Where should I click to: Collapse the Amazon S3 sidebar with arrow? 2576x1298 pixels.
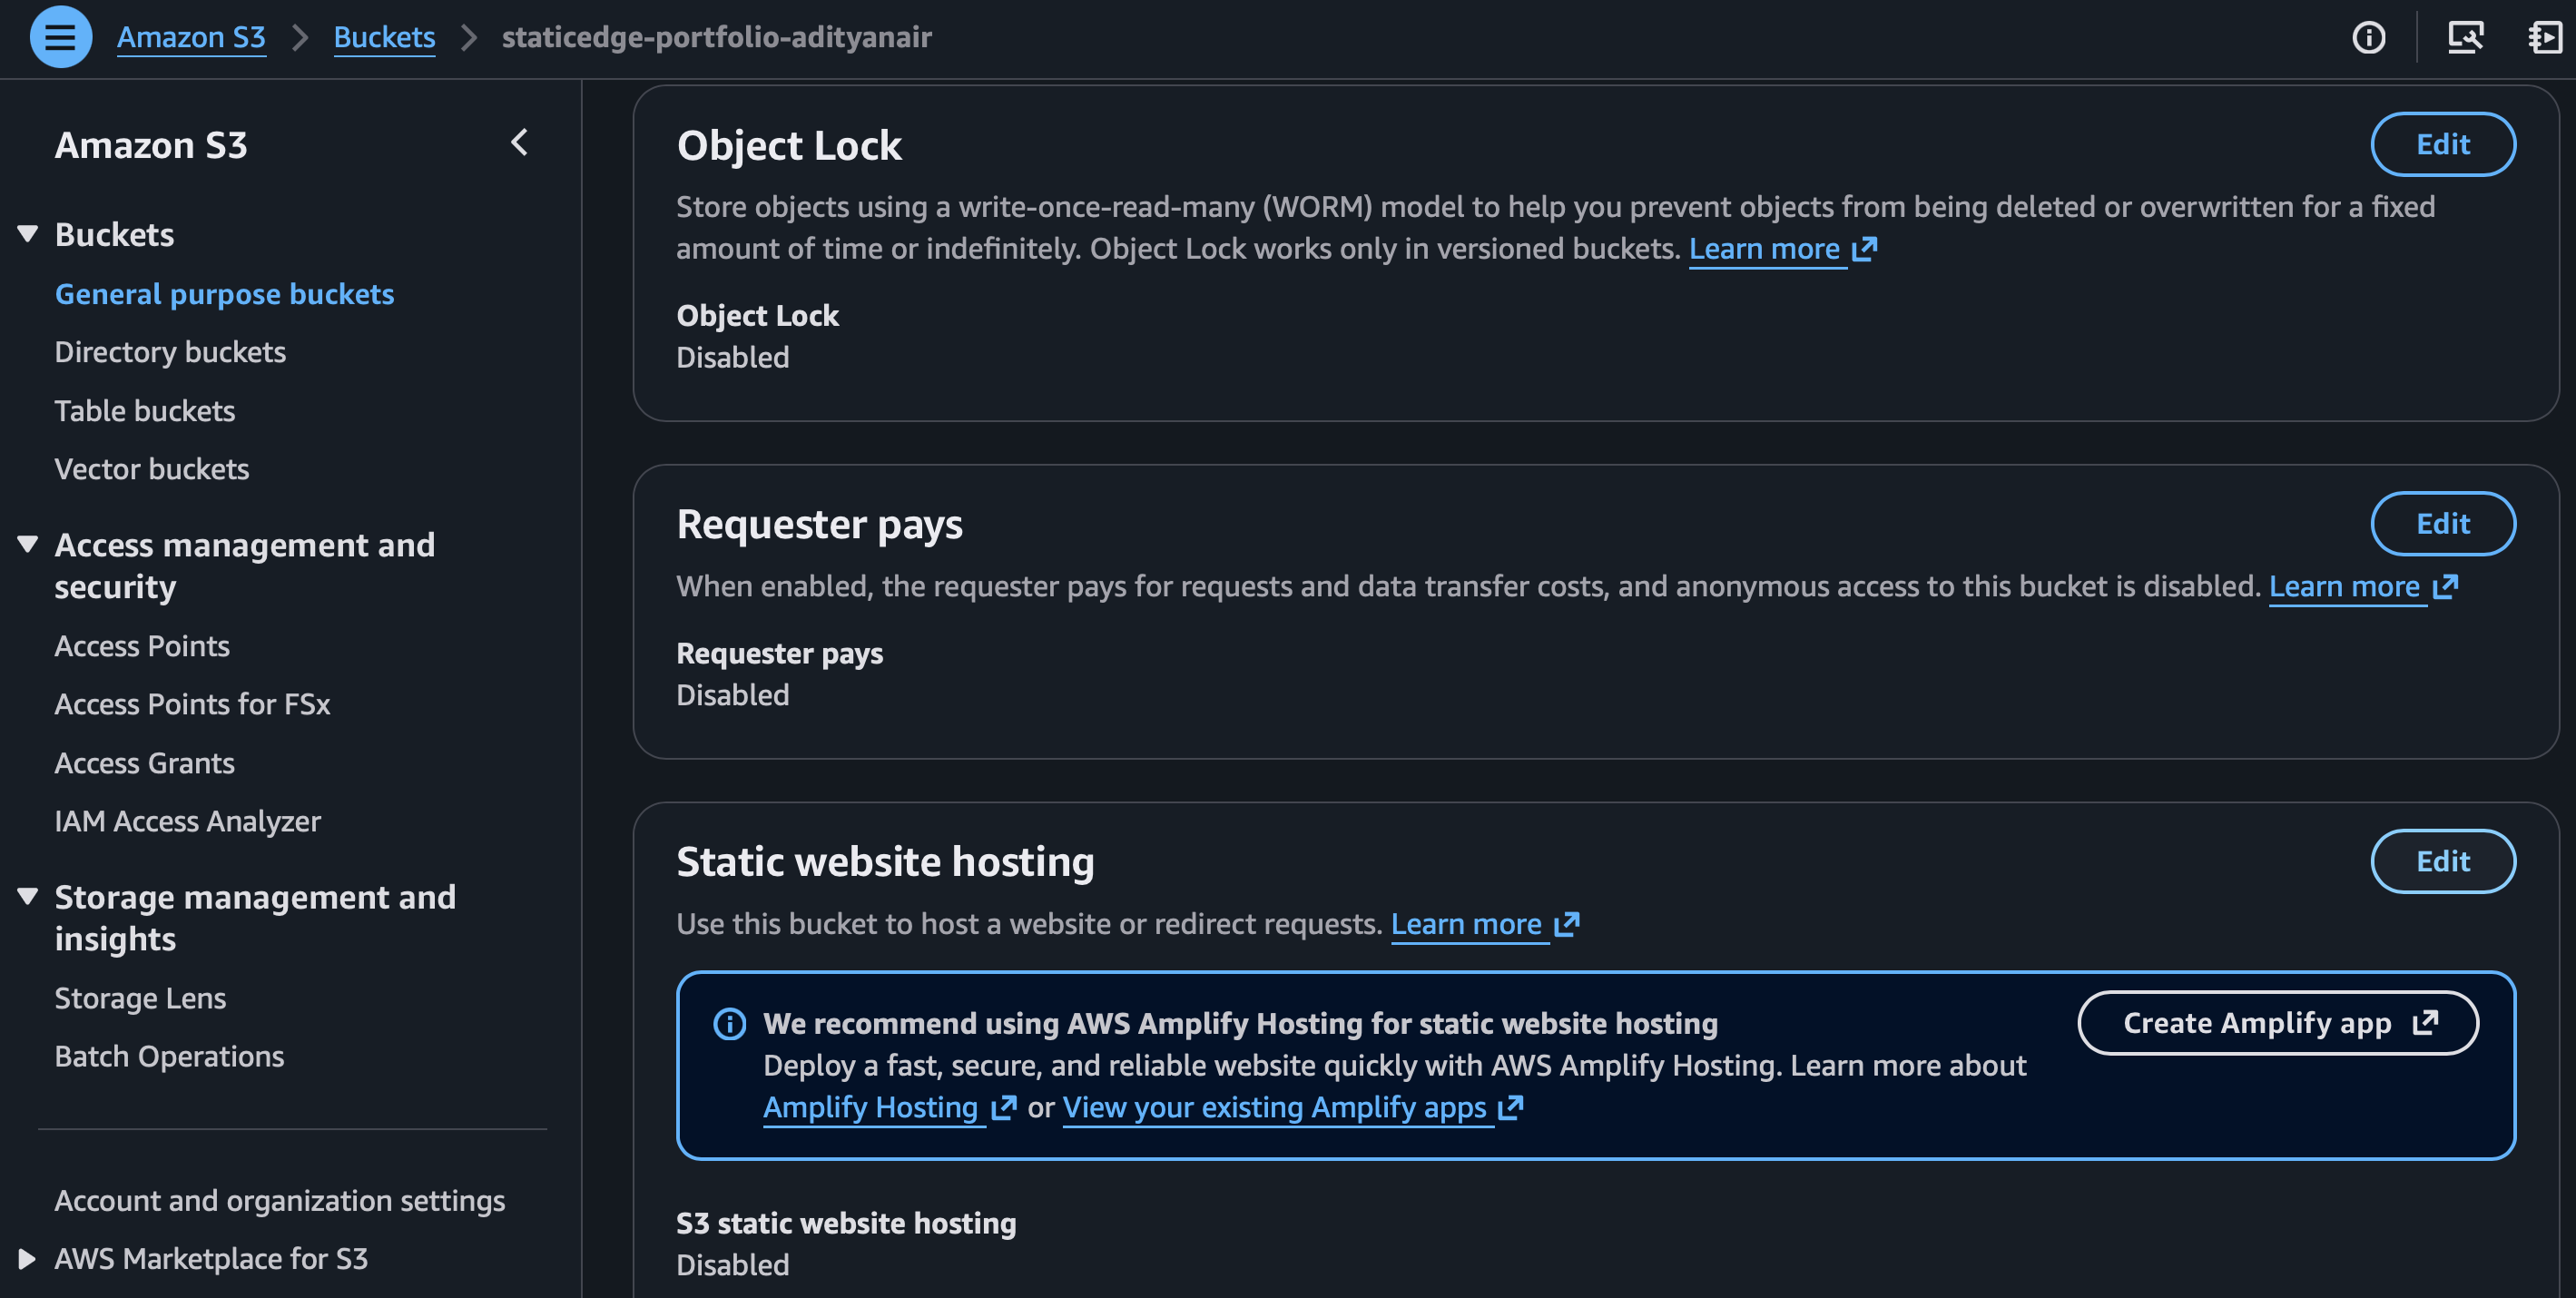(x=519, y=142)
